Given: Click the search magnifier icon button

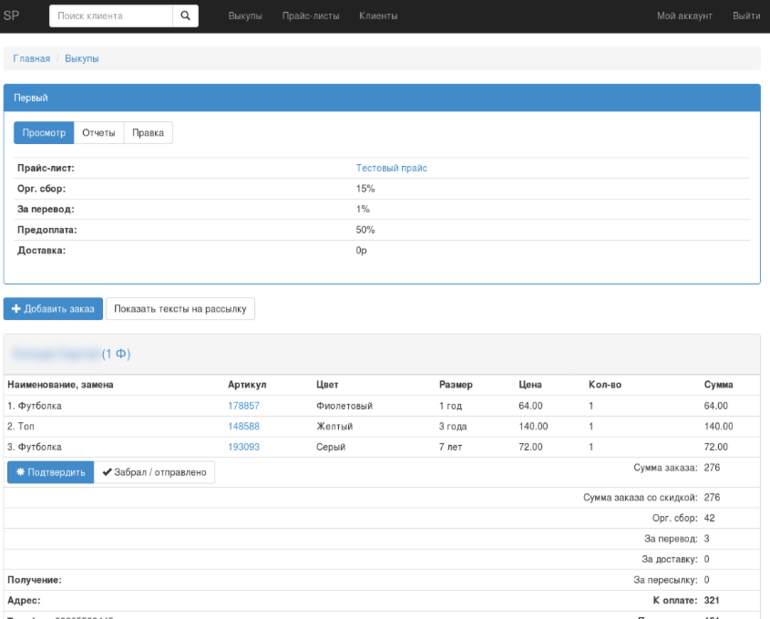Looking at the screenshot, I should (185, 16).
